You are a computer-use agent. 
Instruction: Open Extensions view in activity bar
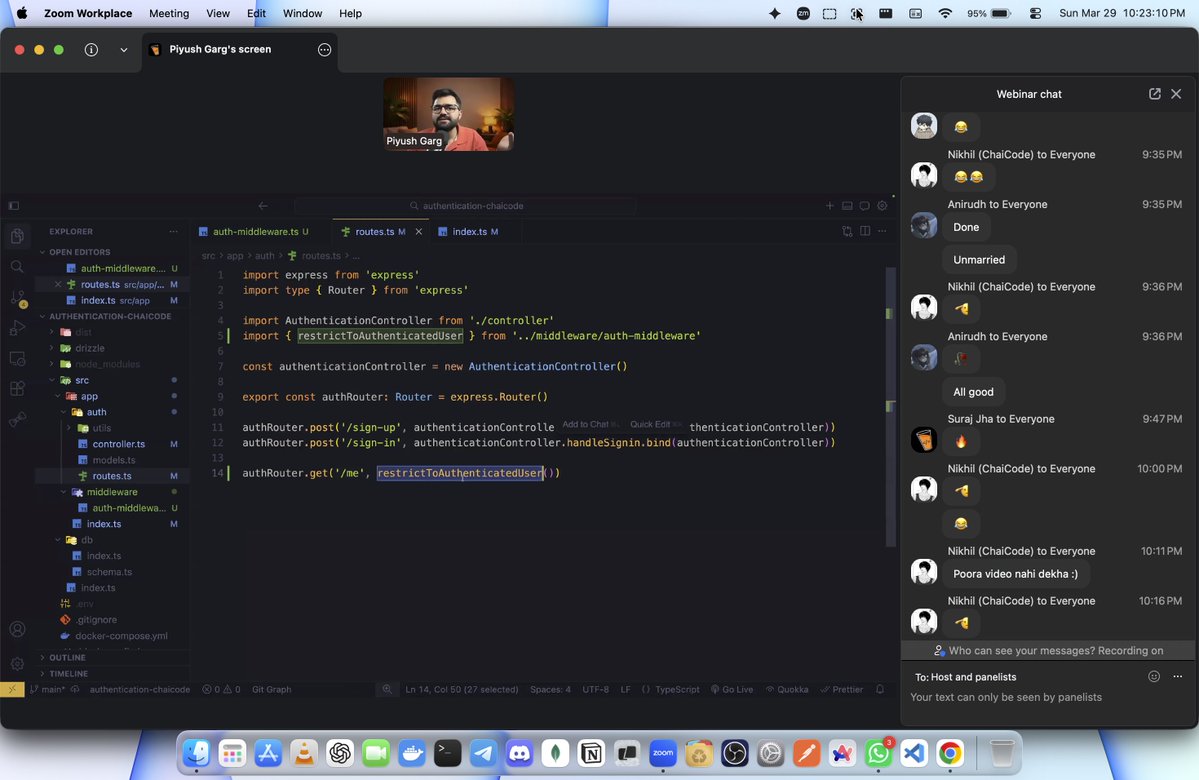[x=17, y=388]
